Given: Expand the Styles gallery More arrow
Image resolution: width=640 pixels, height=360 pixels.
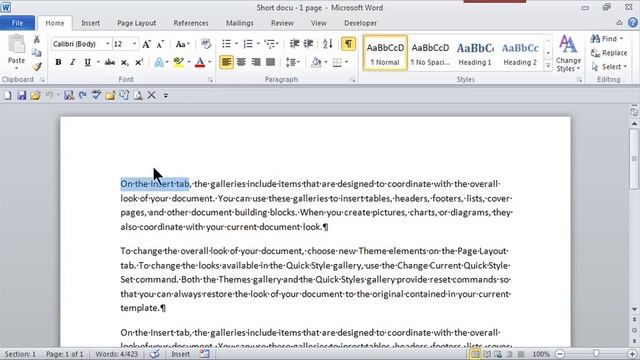Looking at the screenshot, I should click(548, 66).
